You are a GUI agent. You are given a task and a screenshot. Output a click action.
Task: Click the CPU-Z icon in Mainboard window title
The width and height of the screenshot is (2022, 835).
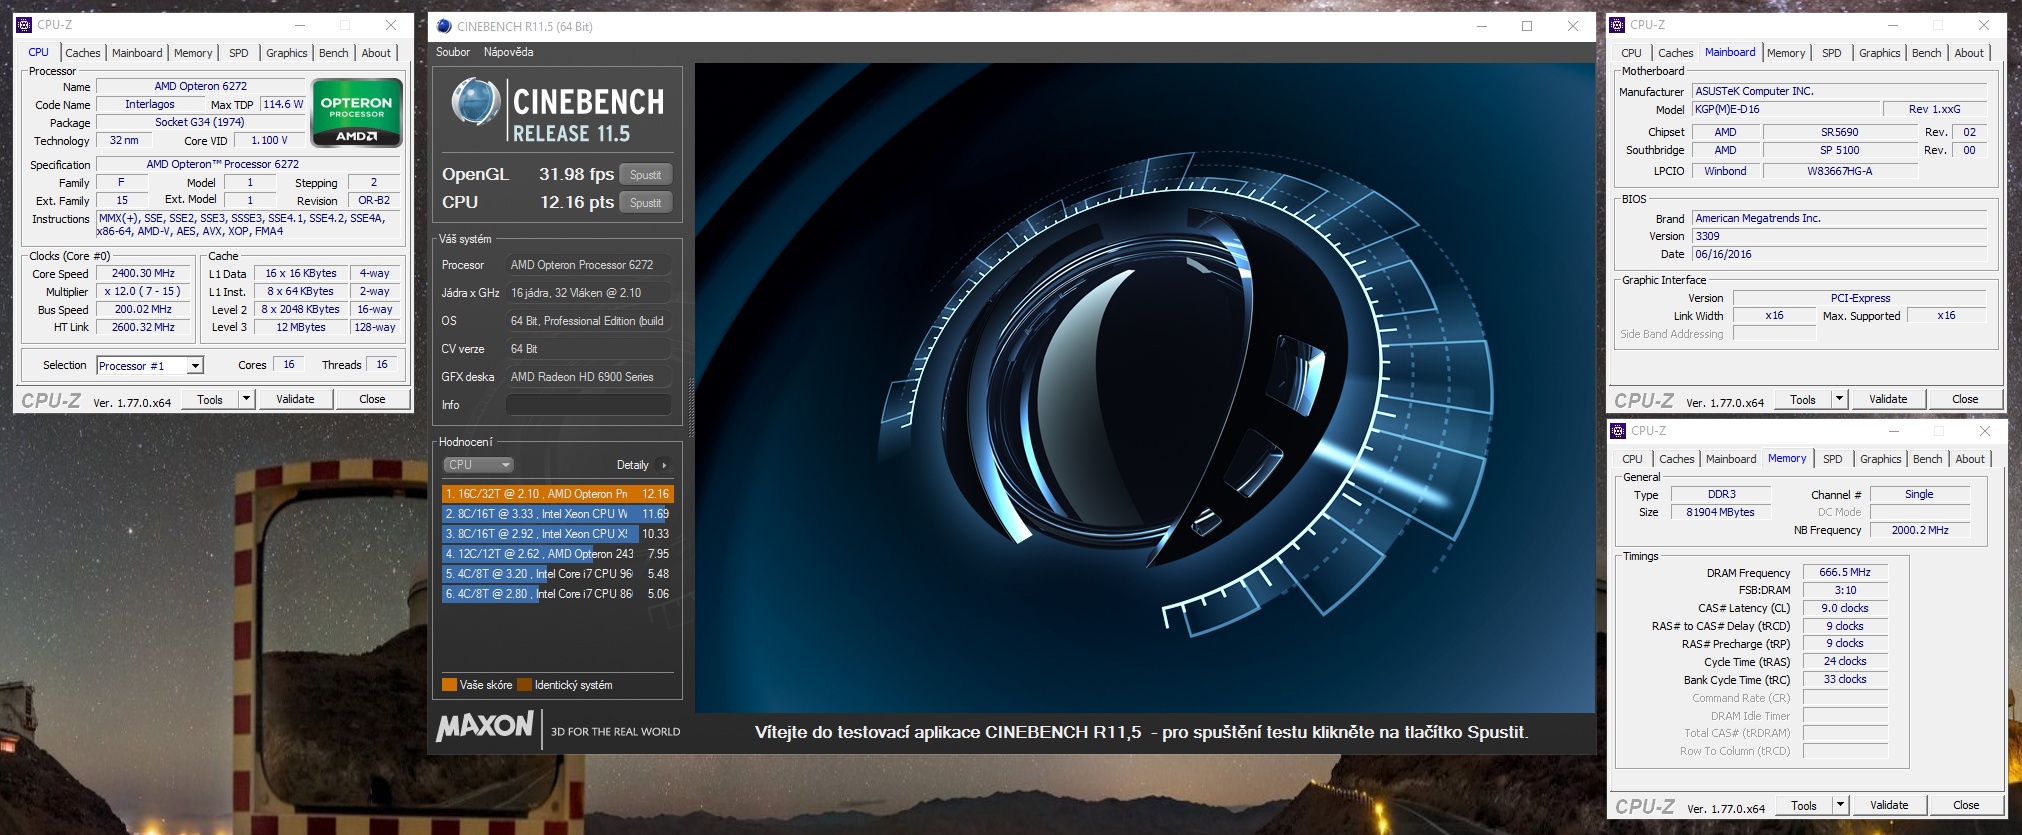pos(1618,25)
